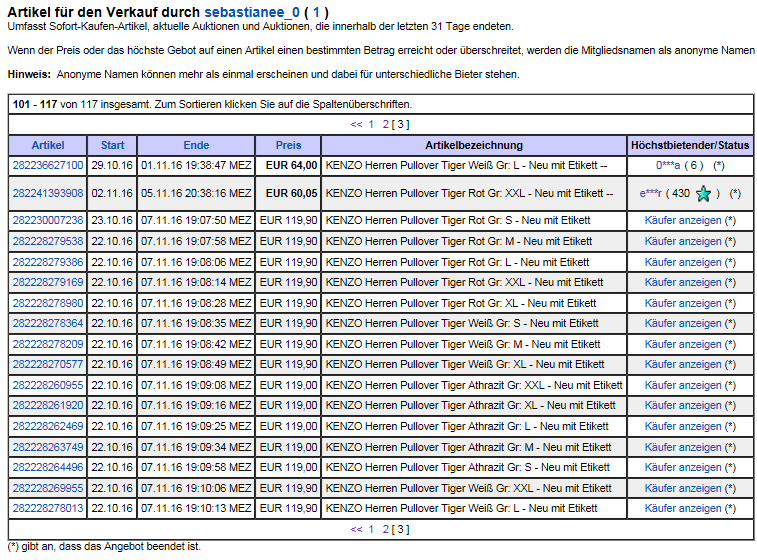Open seller profile sebastianee_0

(252, 12)
